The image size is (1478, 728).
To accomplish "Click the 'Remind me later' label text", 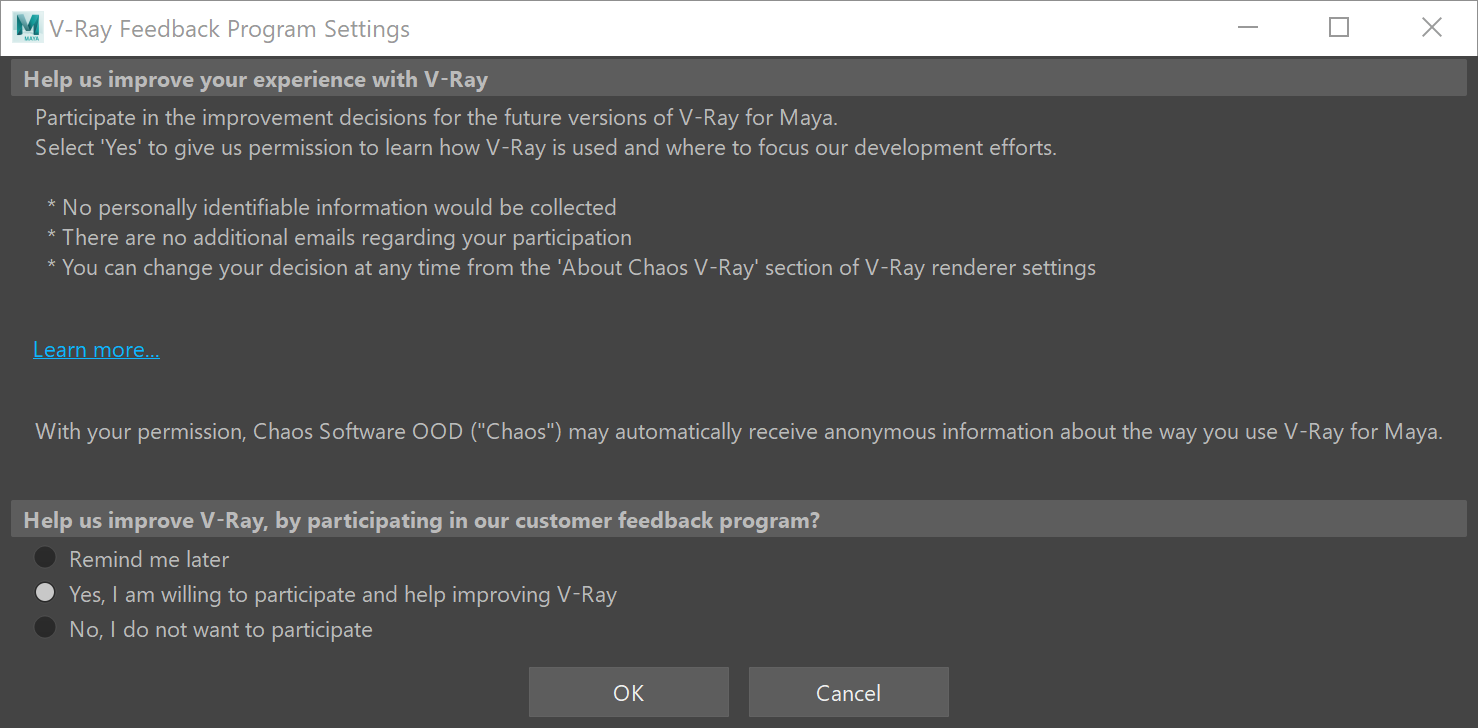I will (149, 559).
